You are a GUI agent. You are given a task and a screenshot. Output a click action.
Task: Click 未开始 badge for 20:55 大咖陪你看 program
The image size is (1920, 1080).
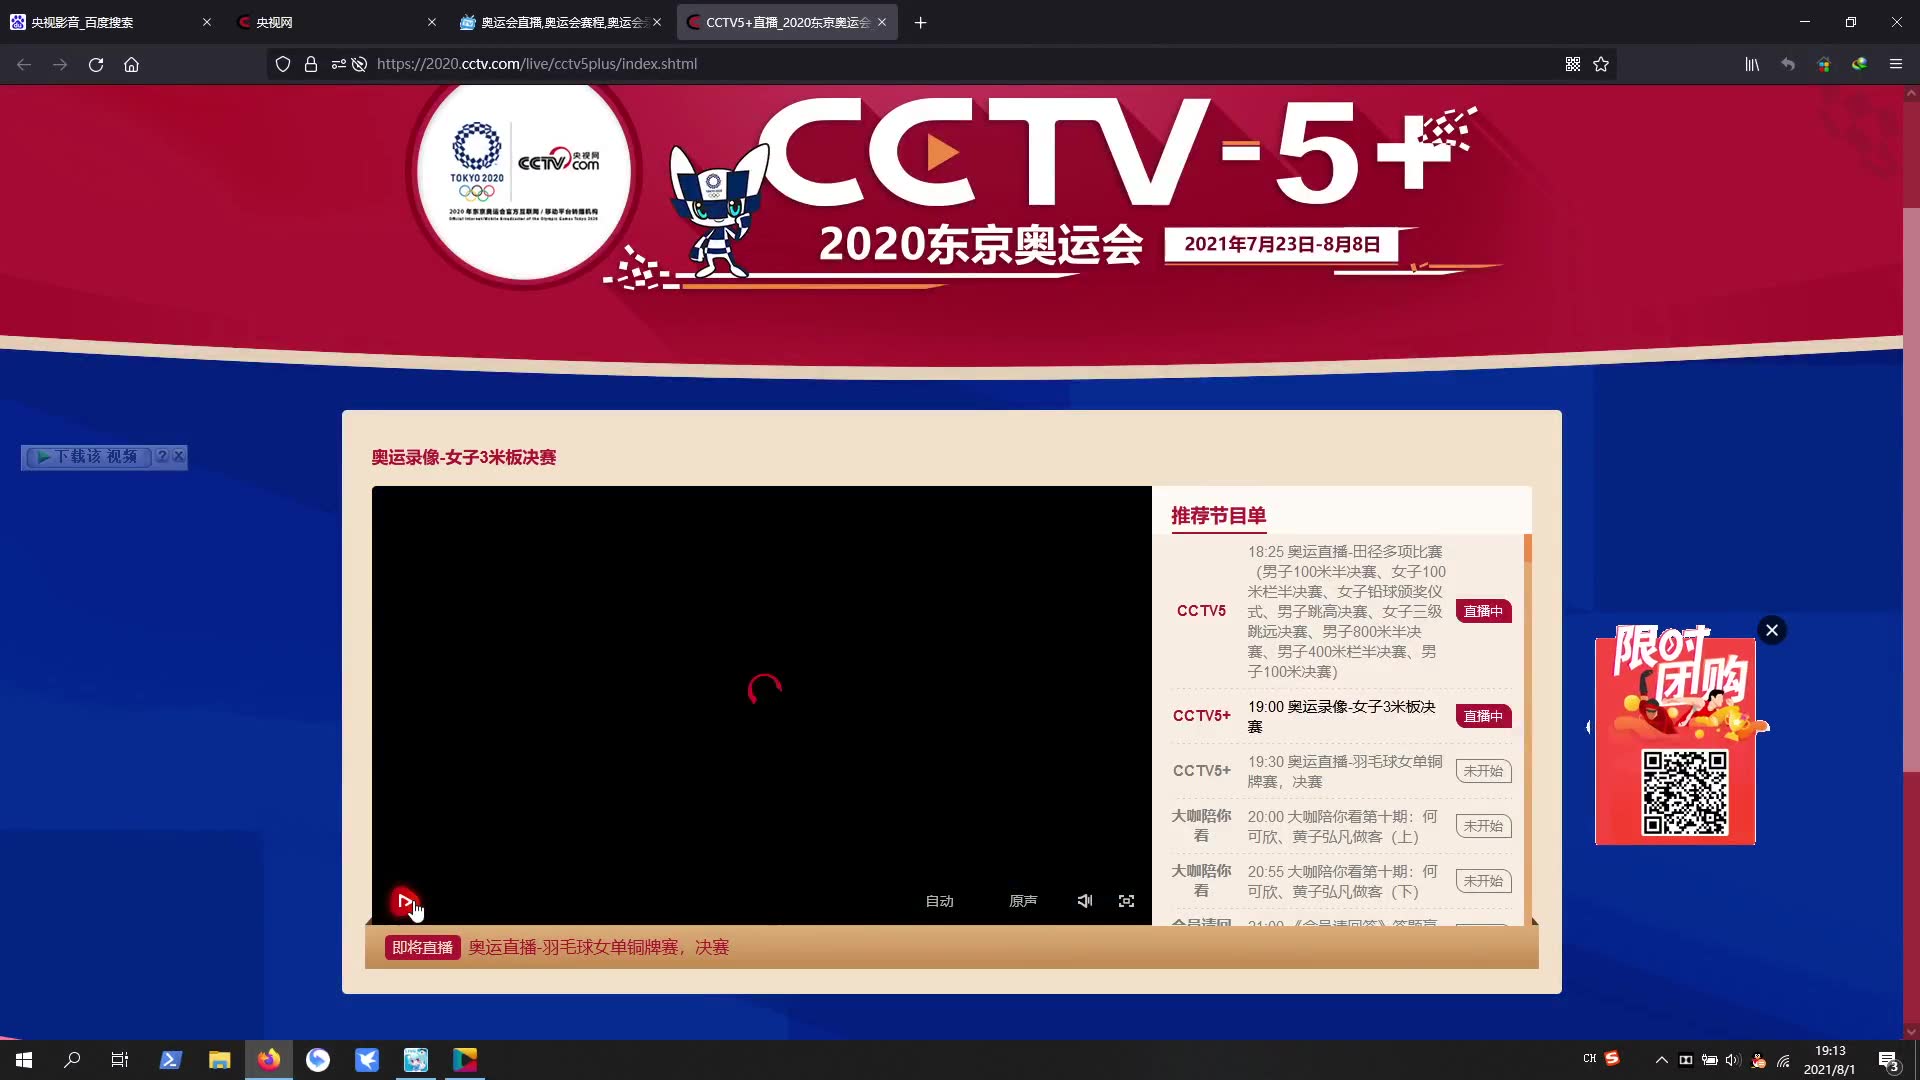tap(1483, 881)
